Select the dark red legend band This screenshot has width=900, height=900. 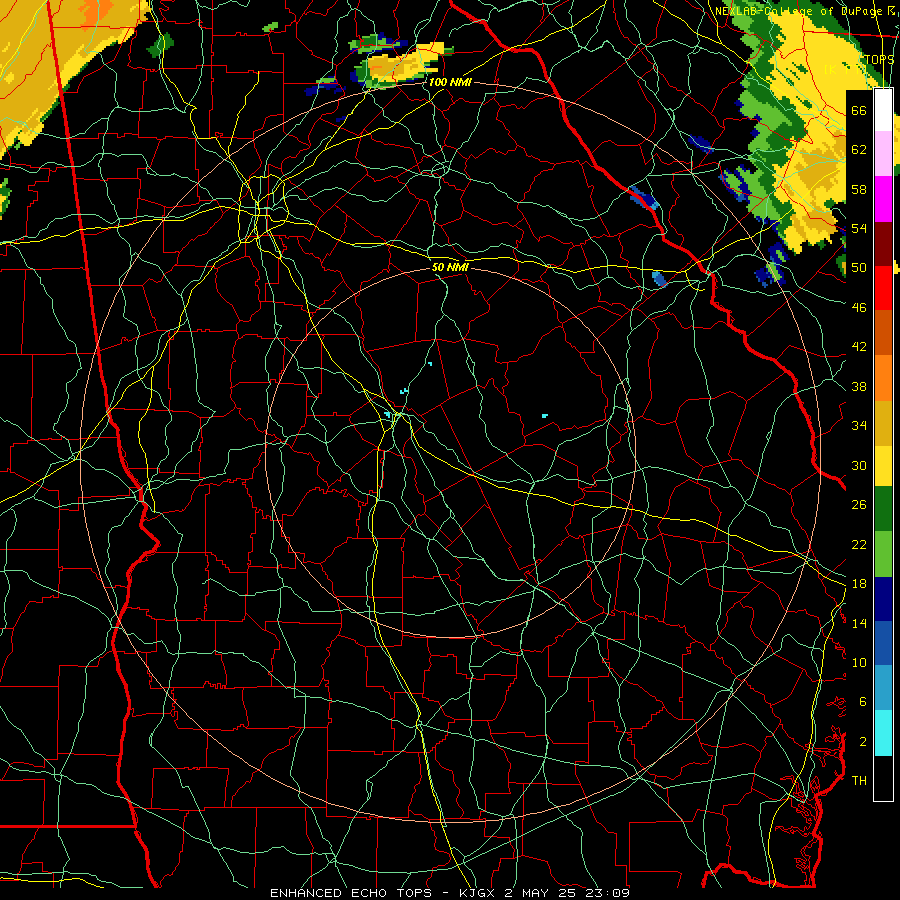pos(883,243)
